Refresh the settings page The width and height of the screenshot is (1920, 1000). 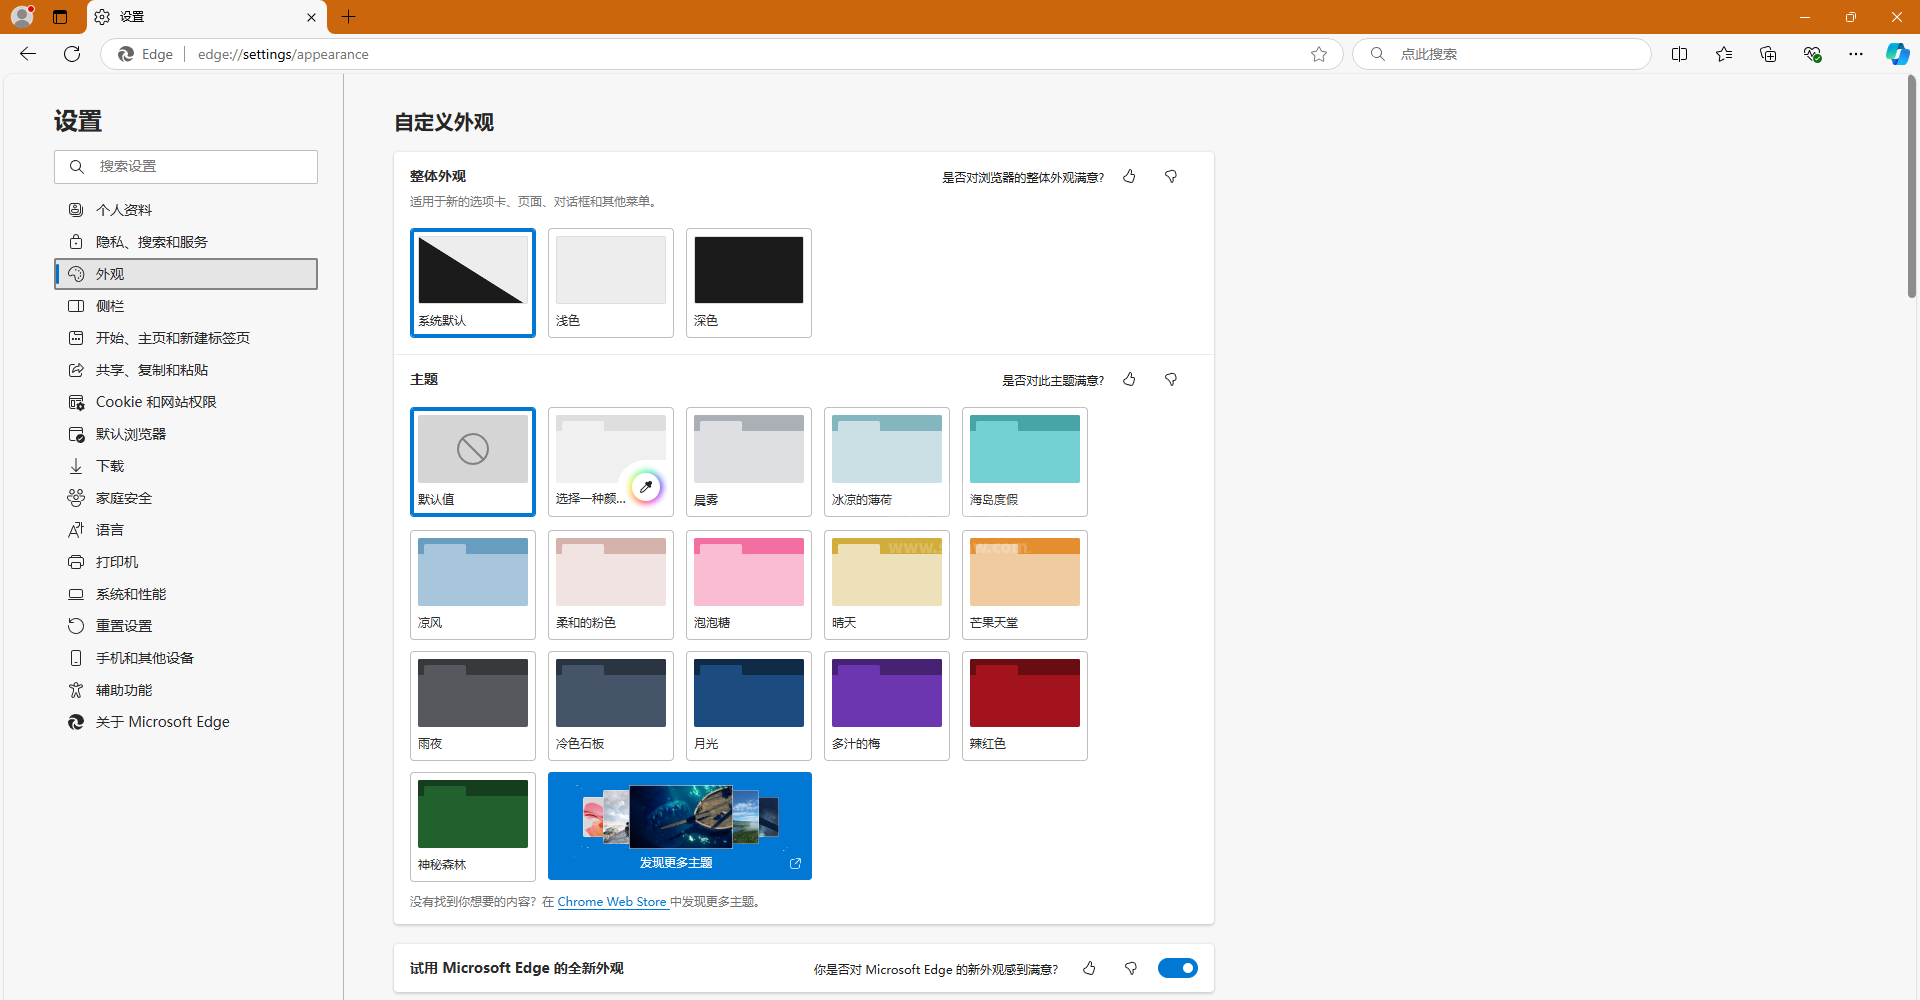pos(72,54)
